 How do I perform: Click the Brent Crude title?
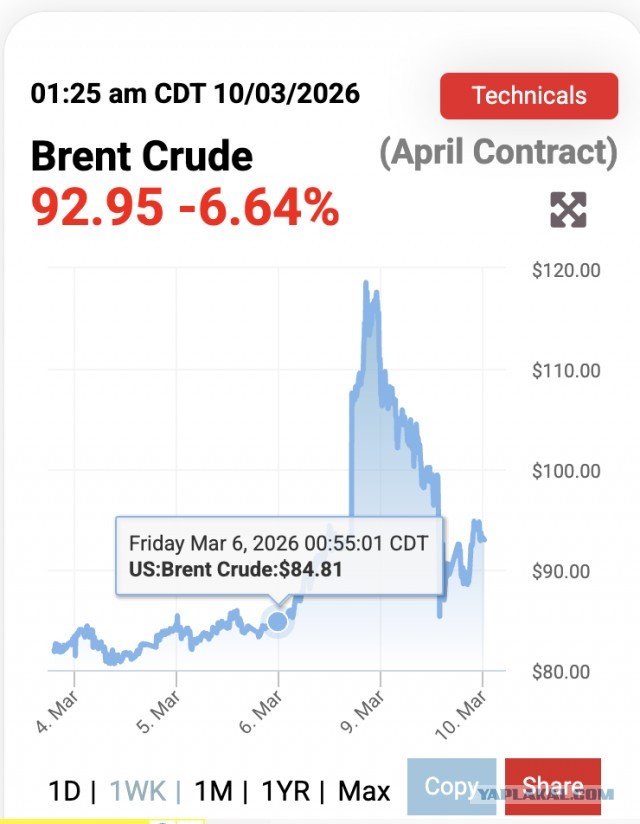coord(142,156)
